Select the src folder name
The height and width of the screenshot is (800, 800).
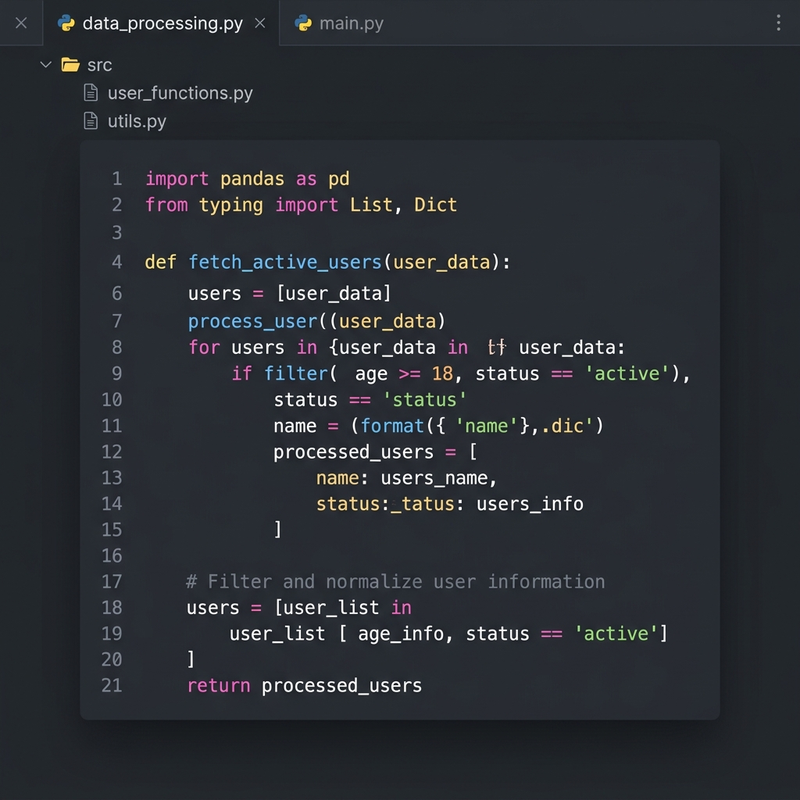(x=100, y=65)
